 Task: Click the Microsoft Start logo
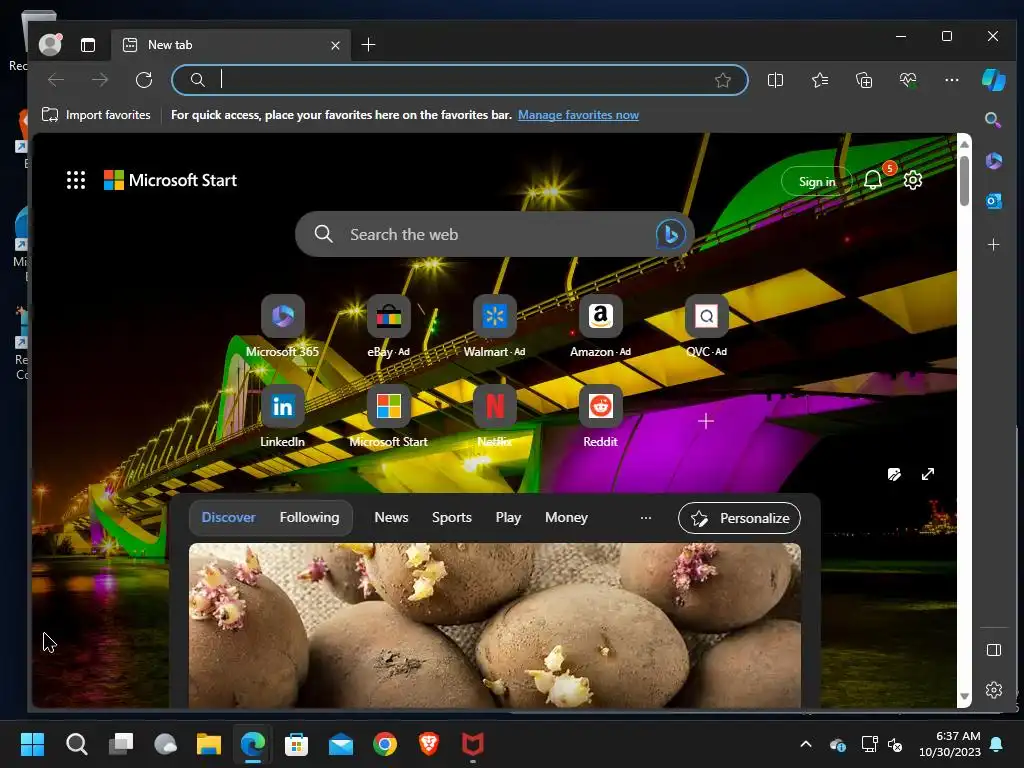pyautogui.click(x=170, y=180)
